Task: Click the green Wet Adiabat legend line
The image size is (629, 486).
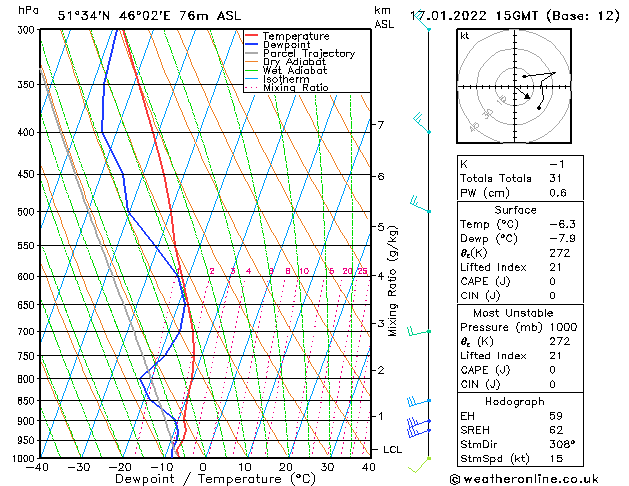Action: [252, 70]
